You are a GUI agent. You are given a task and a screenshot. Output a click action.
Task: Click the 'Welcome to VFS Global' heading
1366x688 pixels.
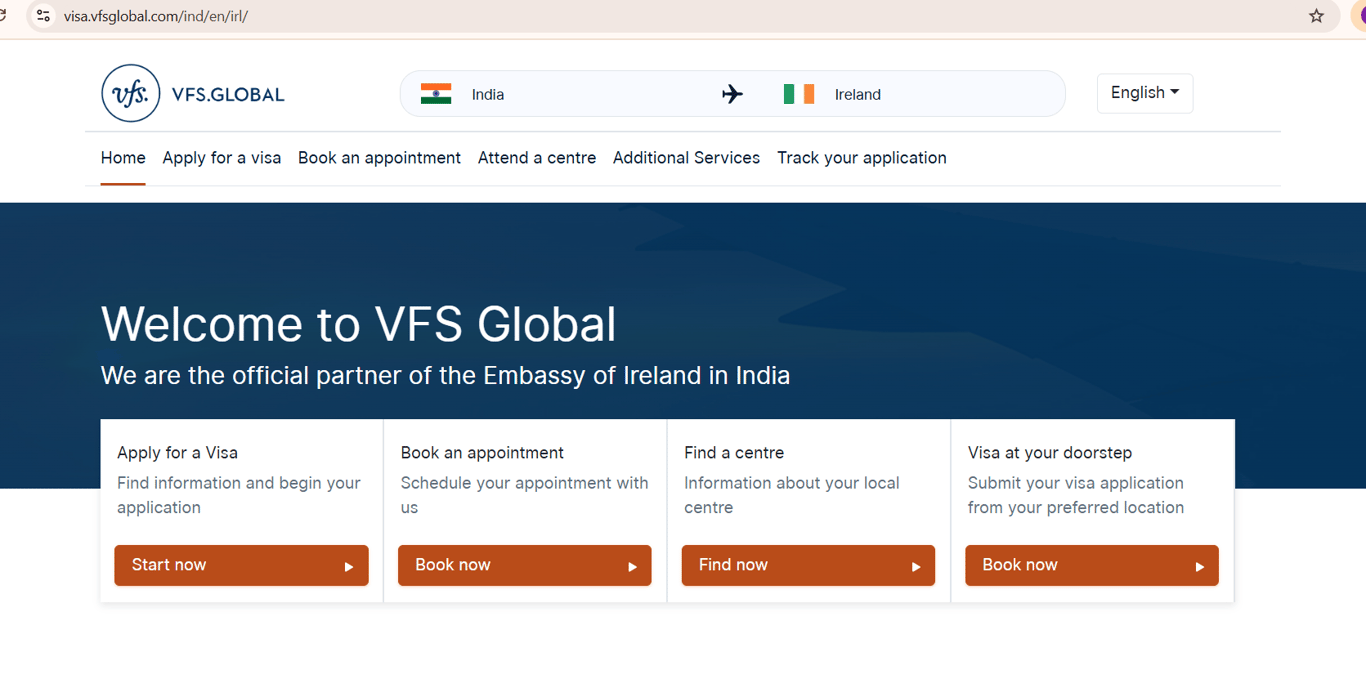coord(359,324)
